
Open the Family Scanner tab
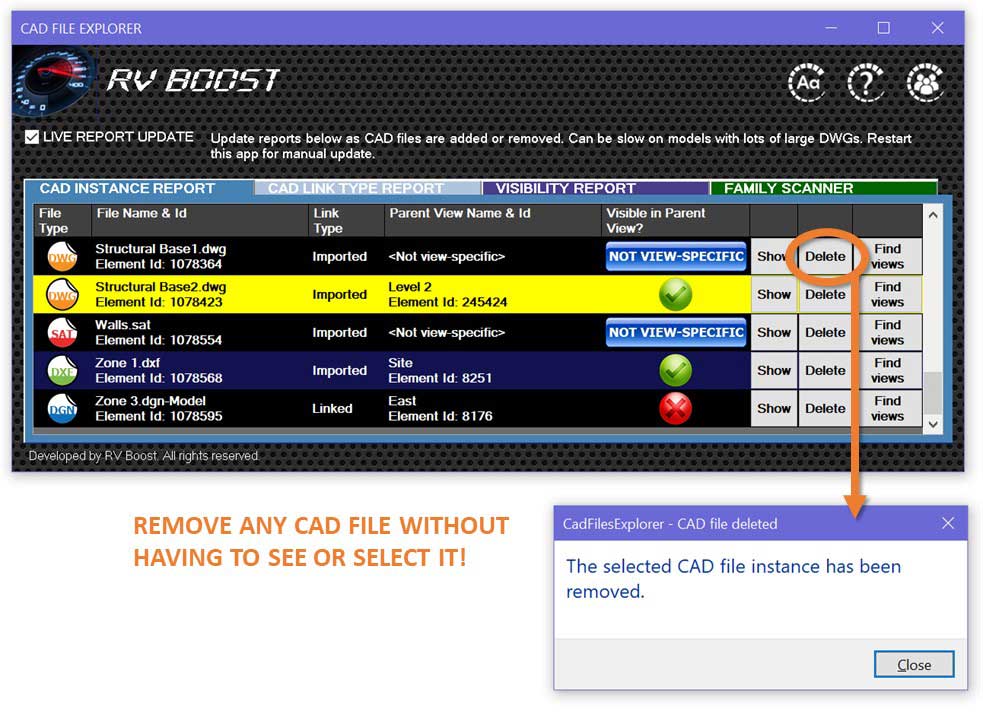[x=824, y=188]
